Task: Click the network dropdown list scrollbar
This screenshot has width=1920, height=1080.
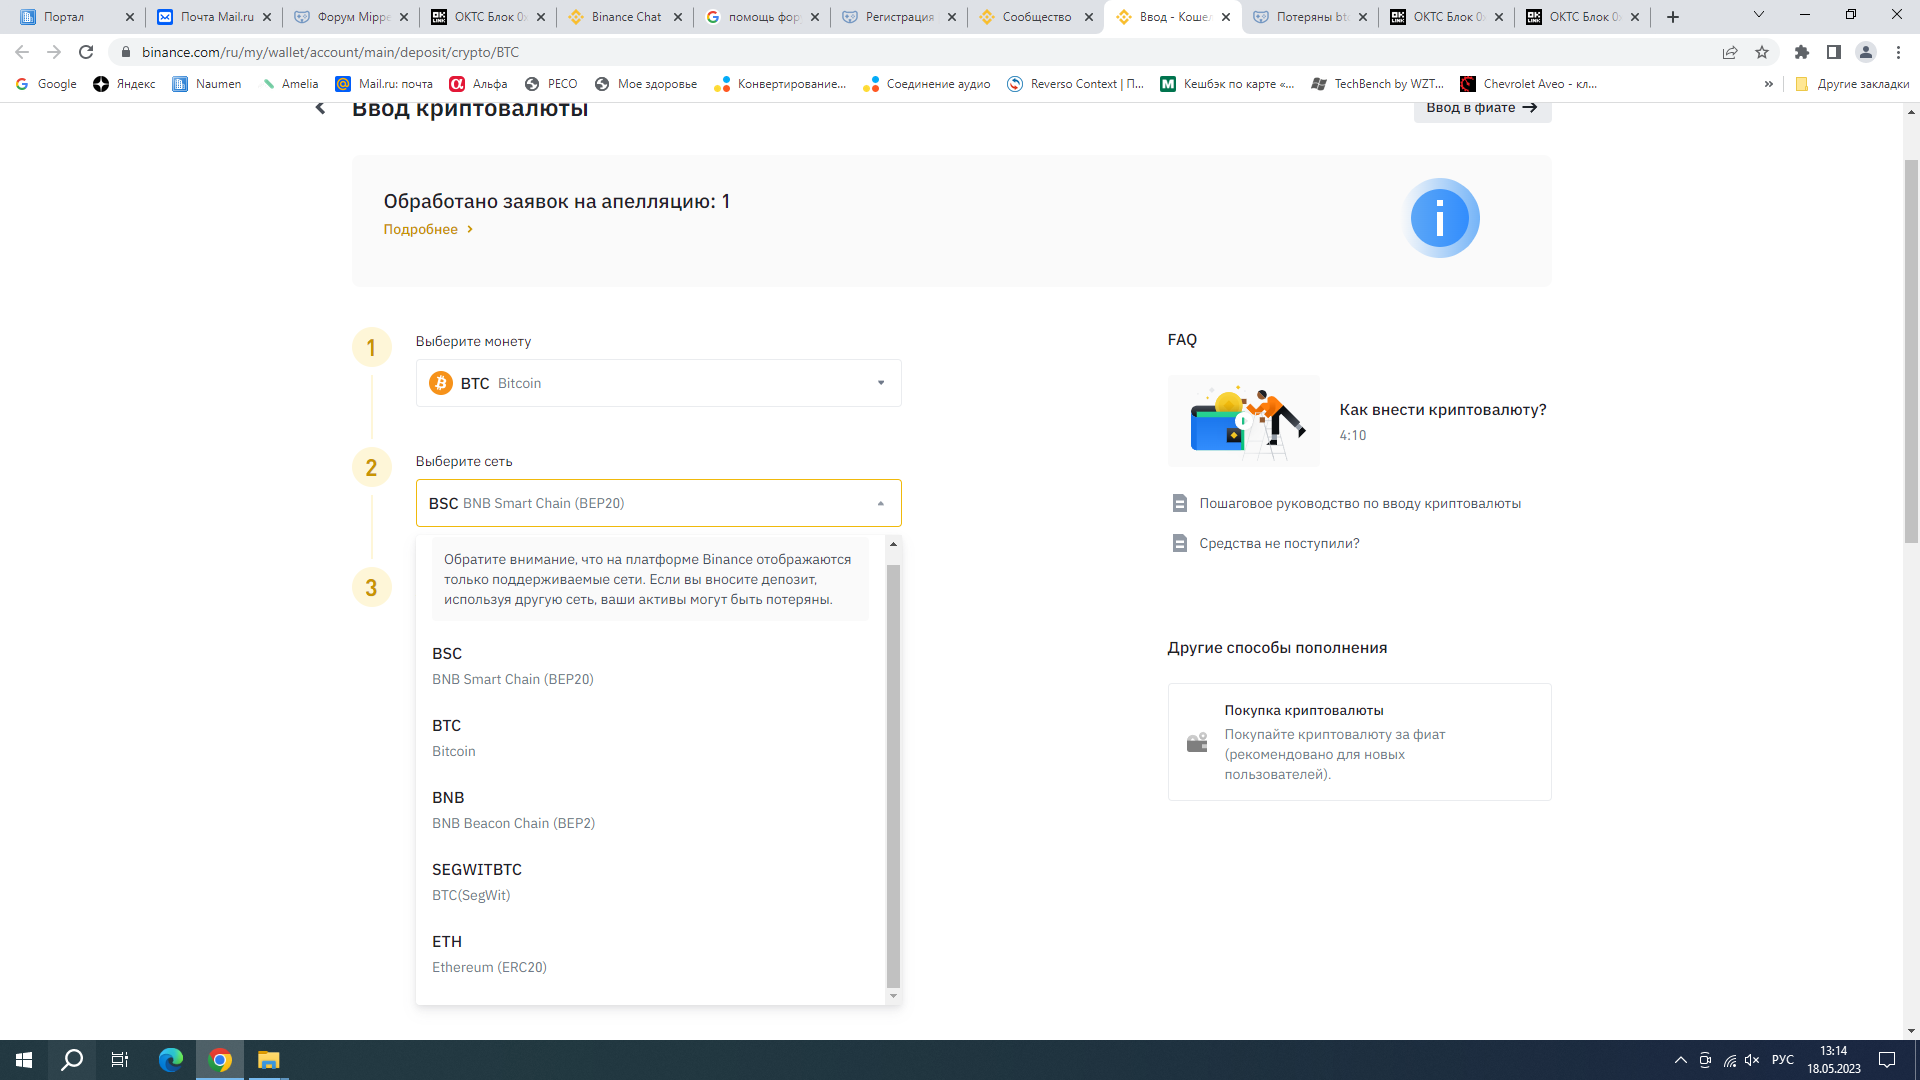Action: tap(893, 776)
